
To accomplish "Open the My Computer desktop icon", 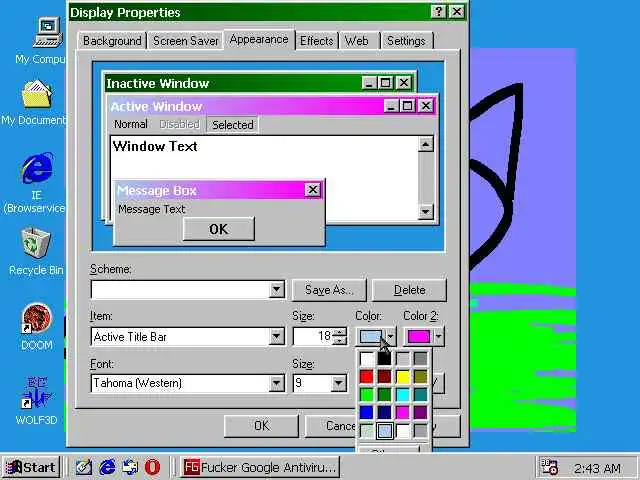I will (47, 33).
